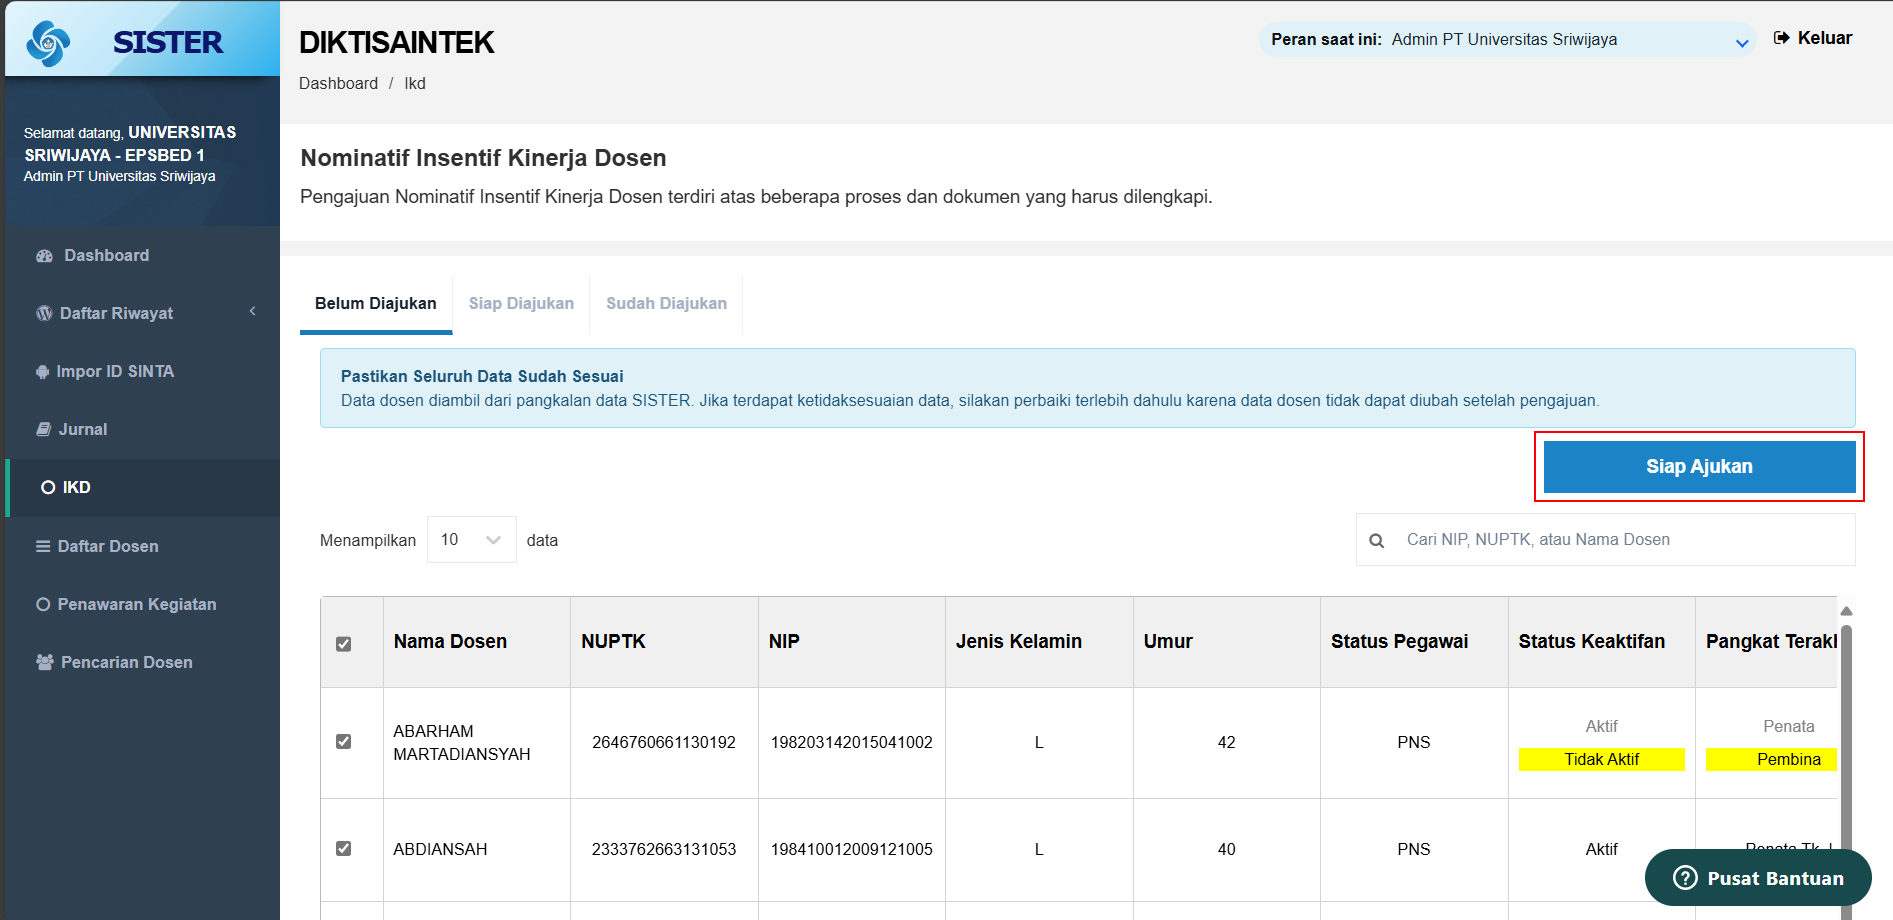Click the NUPTK 2333762663131053 cell

[664, 850]
